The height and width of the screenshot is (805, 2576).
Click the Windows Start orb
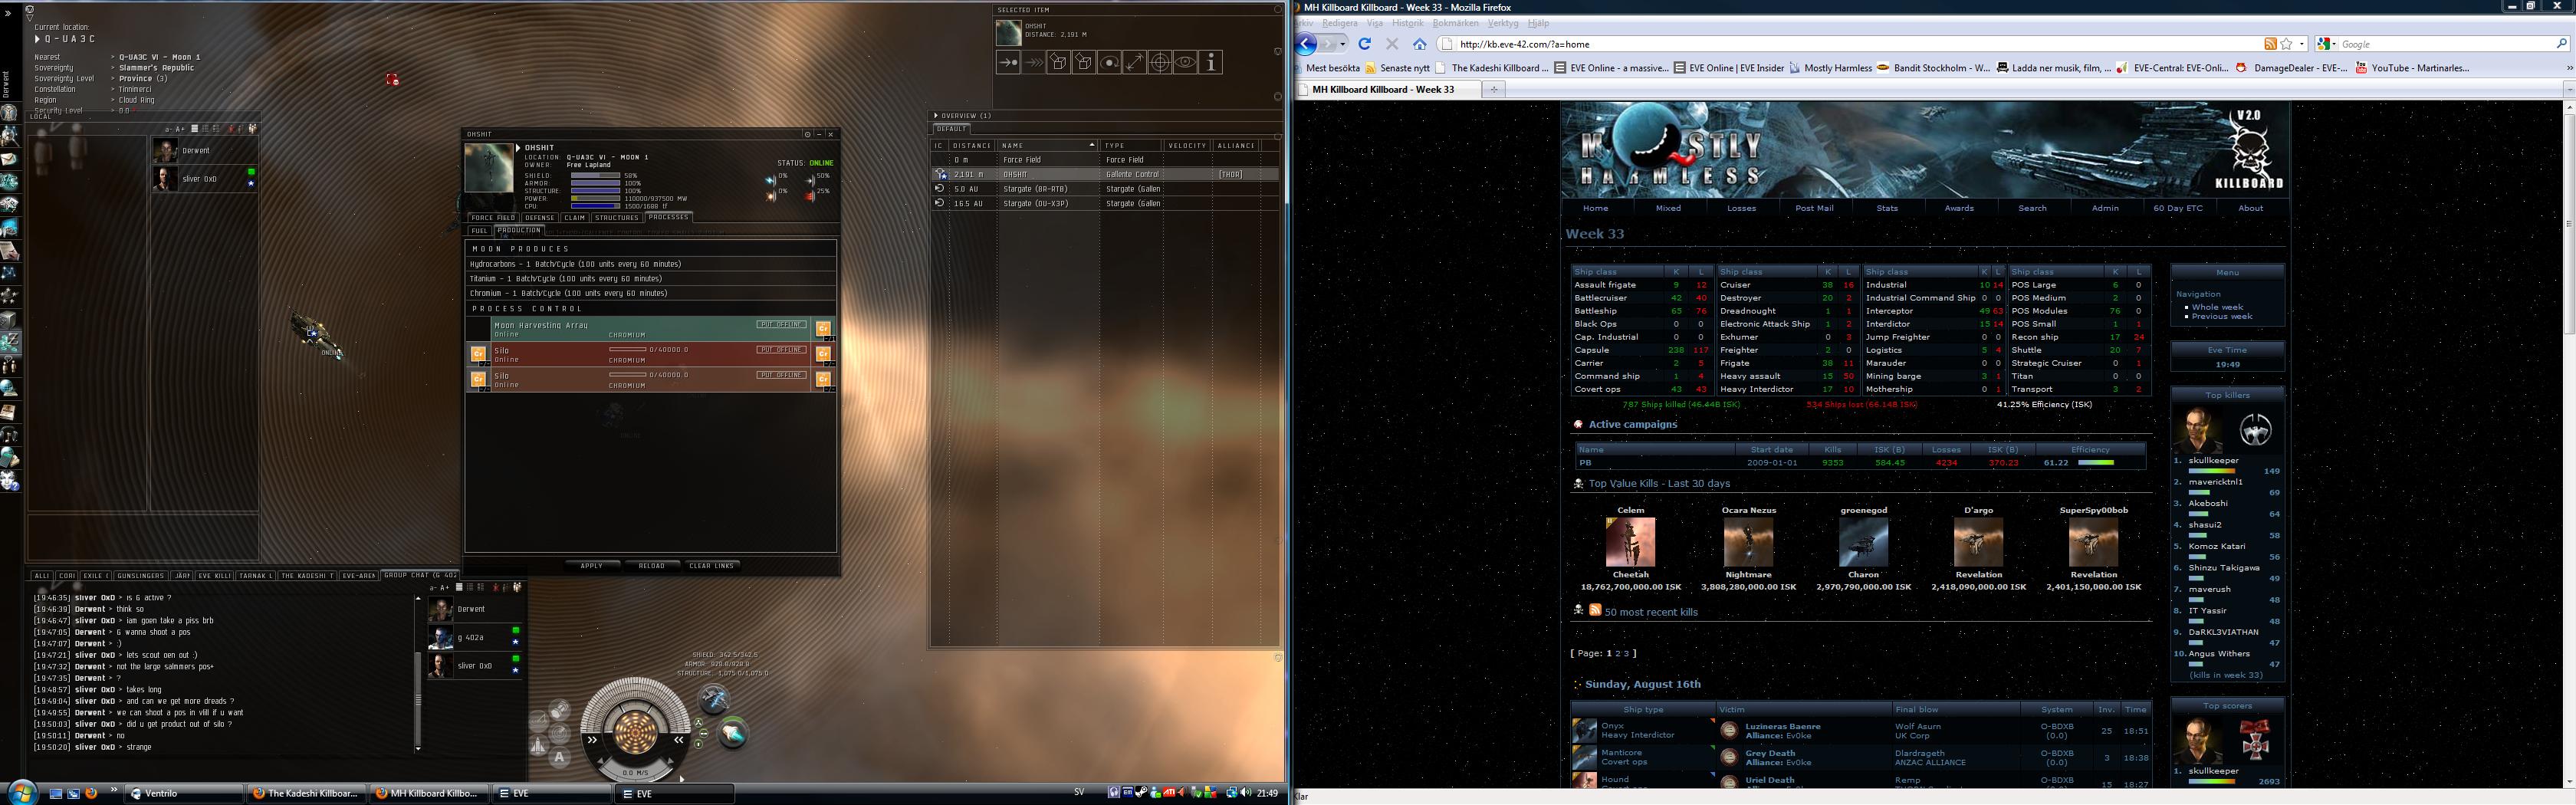point(22,791)
